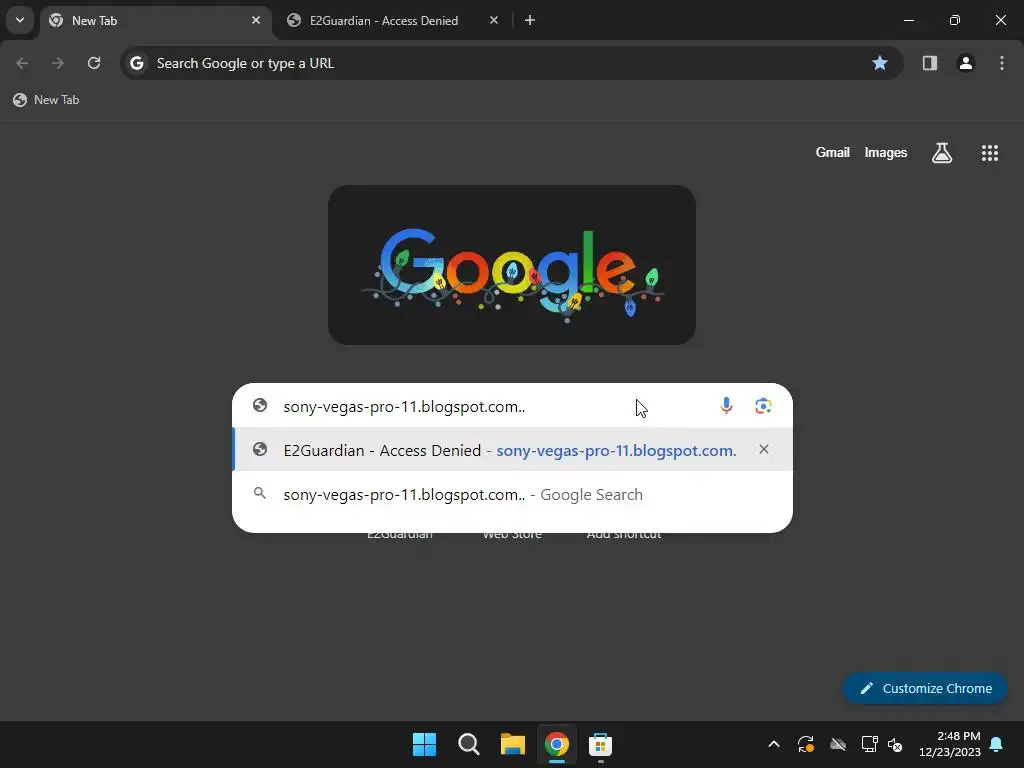Image resolution: width=1024 pixels, height=768 pixels.
Task: Close the New Tab tab
Action: (256, 20)
